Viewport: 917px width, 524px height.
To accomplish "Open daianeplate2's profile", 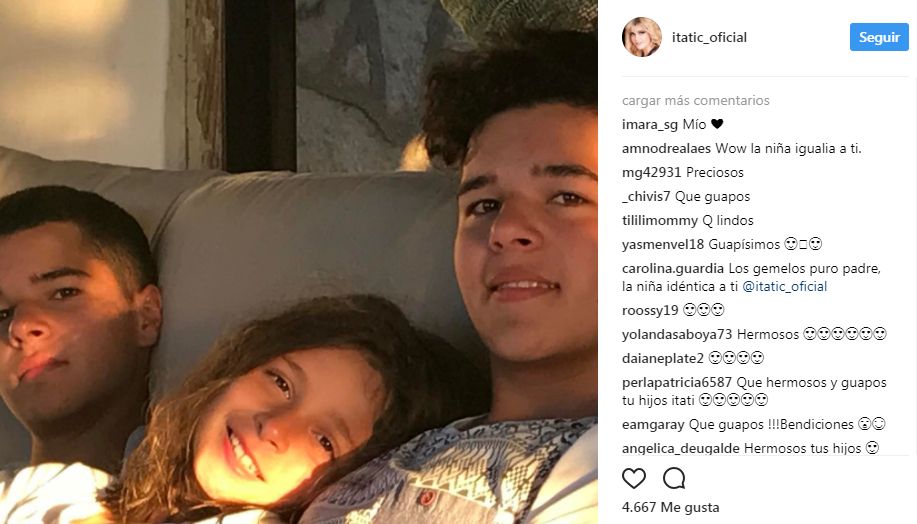I will point(663,358).
